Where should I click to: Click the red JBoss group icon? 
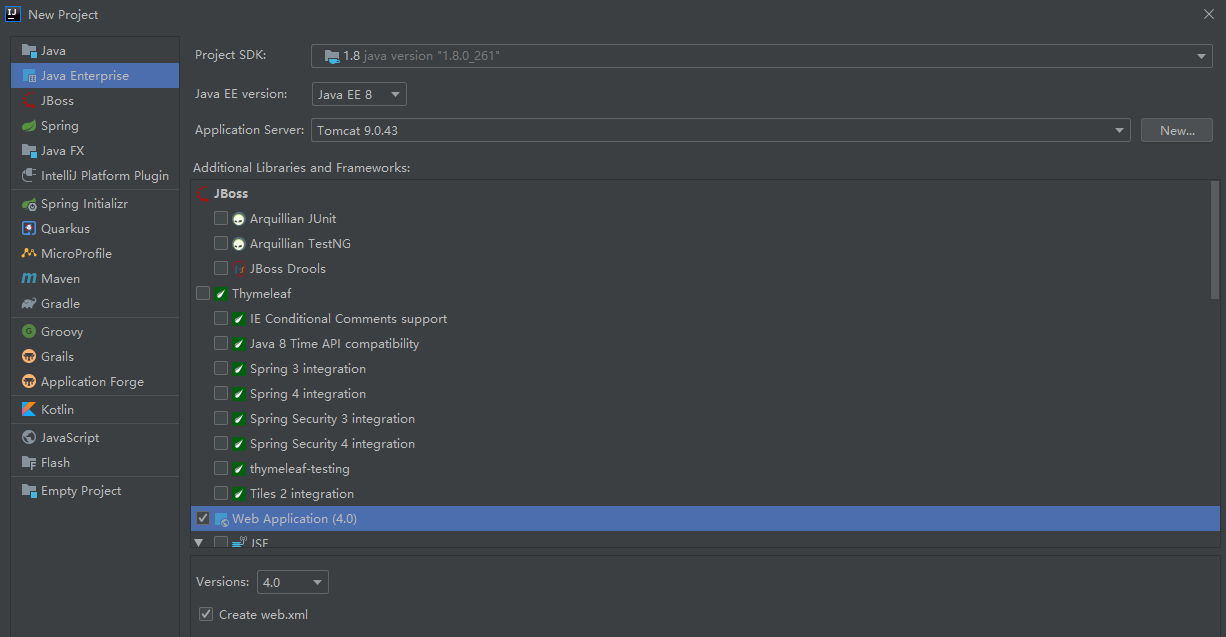203,193
